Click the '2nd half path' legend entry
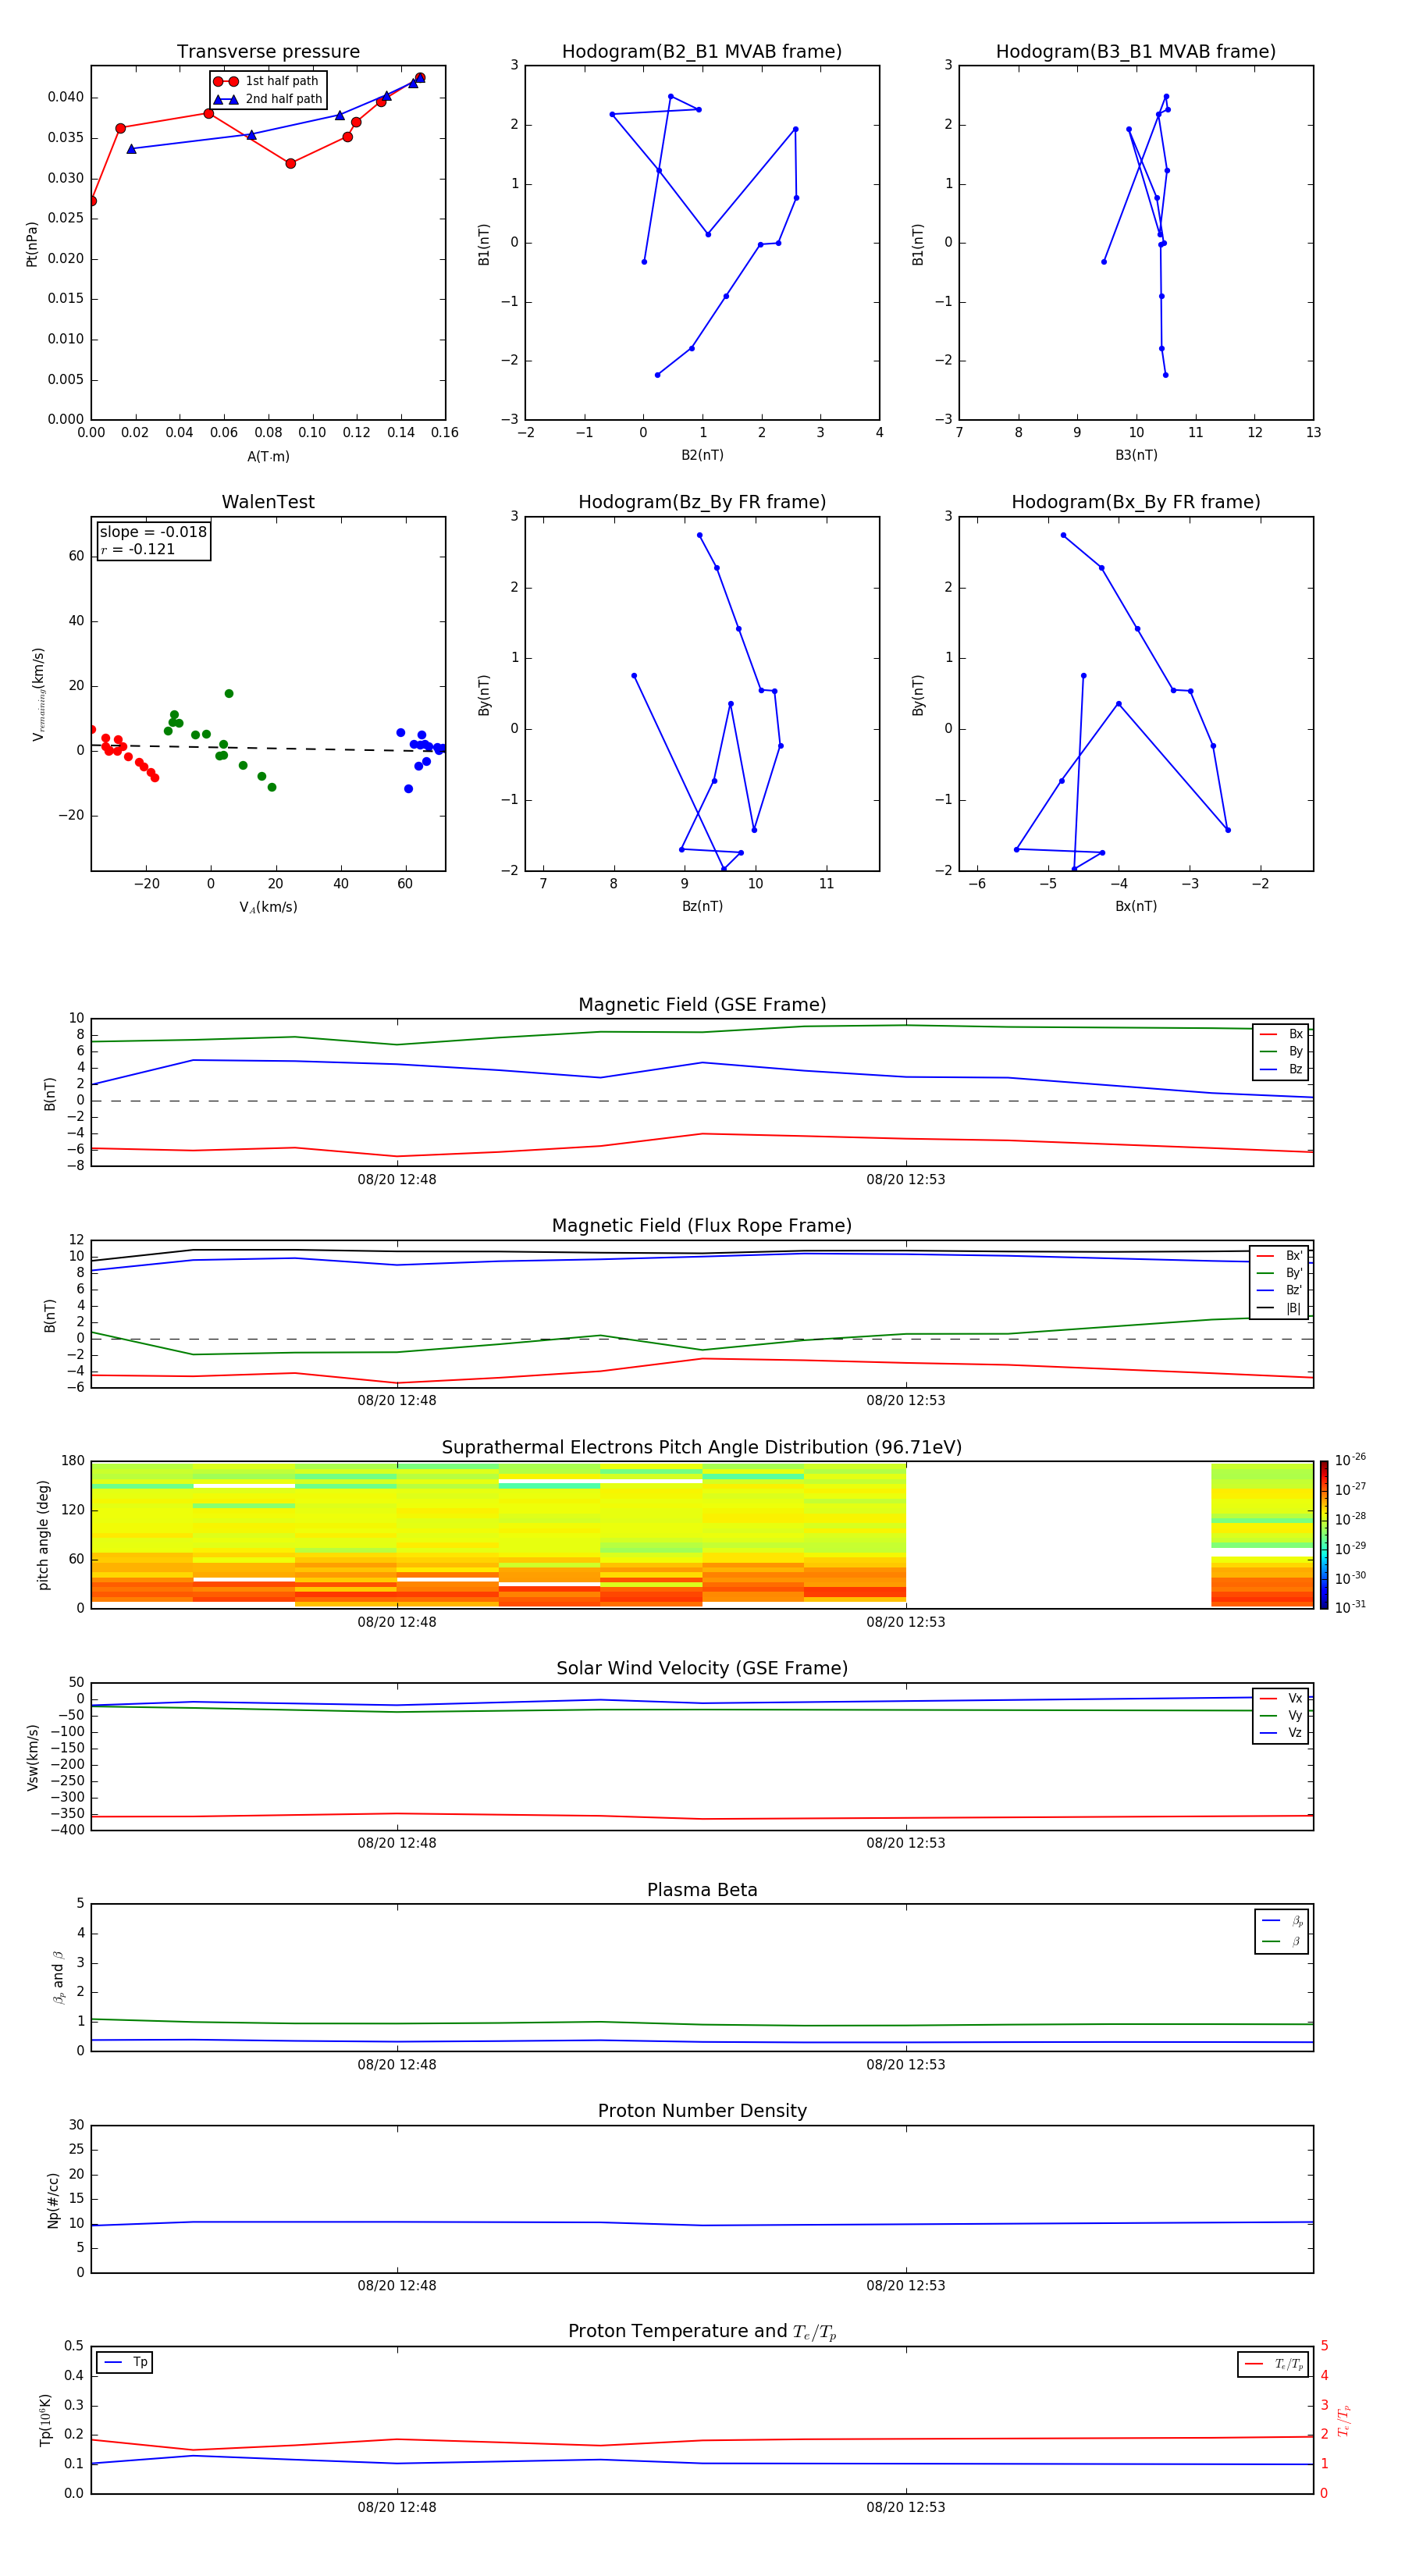Viewport: 1405px width, 2576px height. click(x=268, y=99)
